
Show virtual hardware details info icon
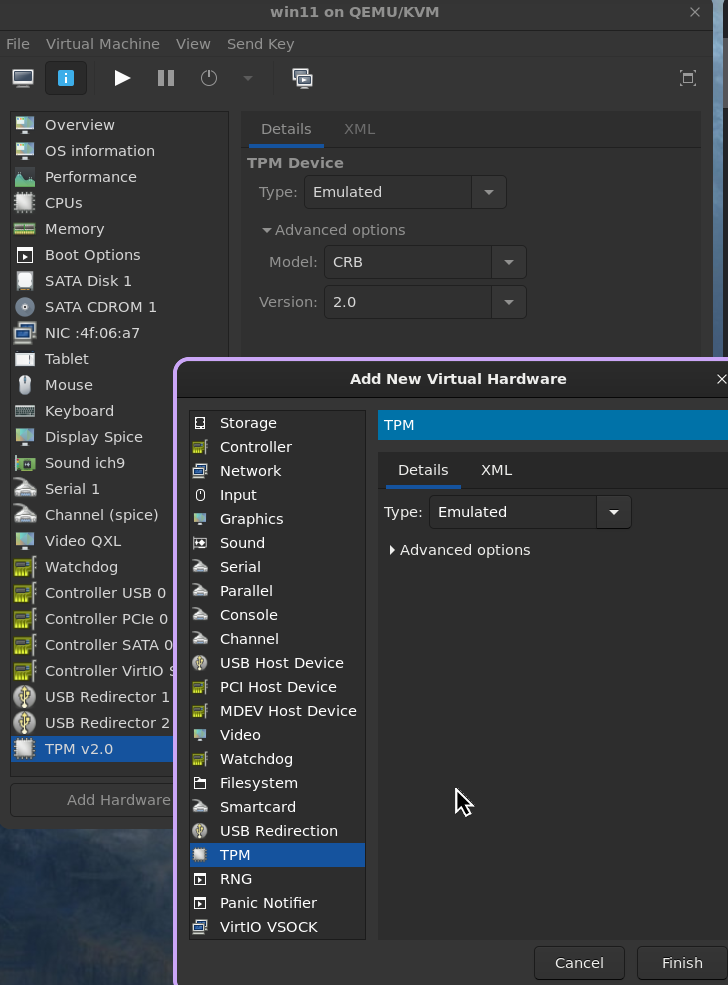[x=66, y=78]
